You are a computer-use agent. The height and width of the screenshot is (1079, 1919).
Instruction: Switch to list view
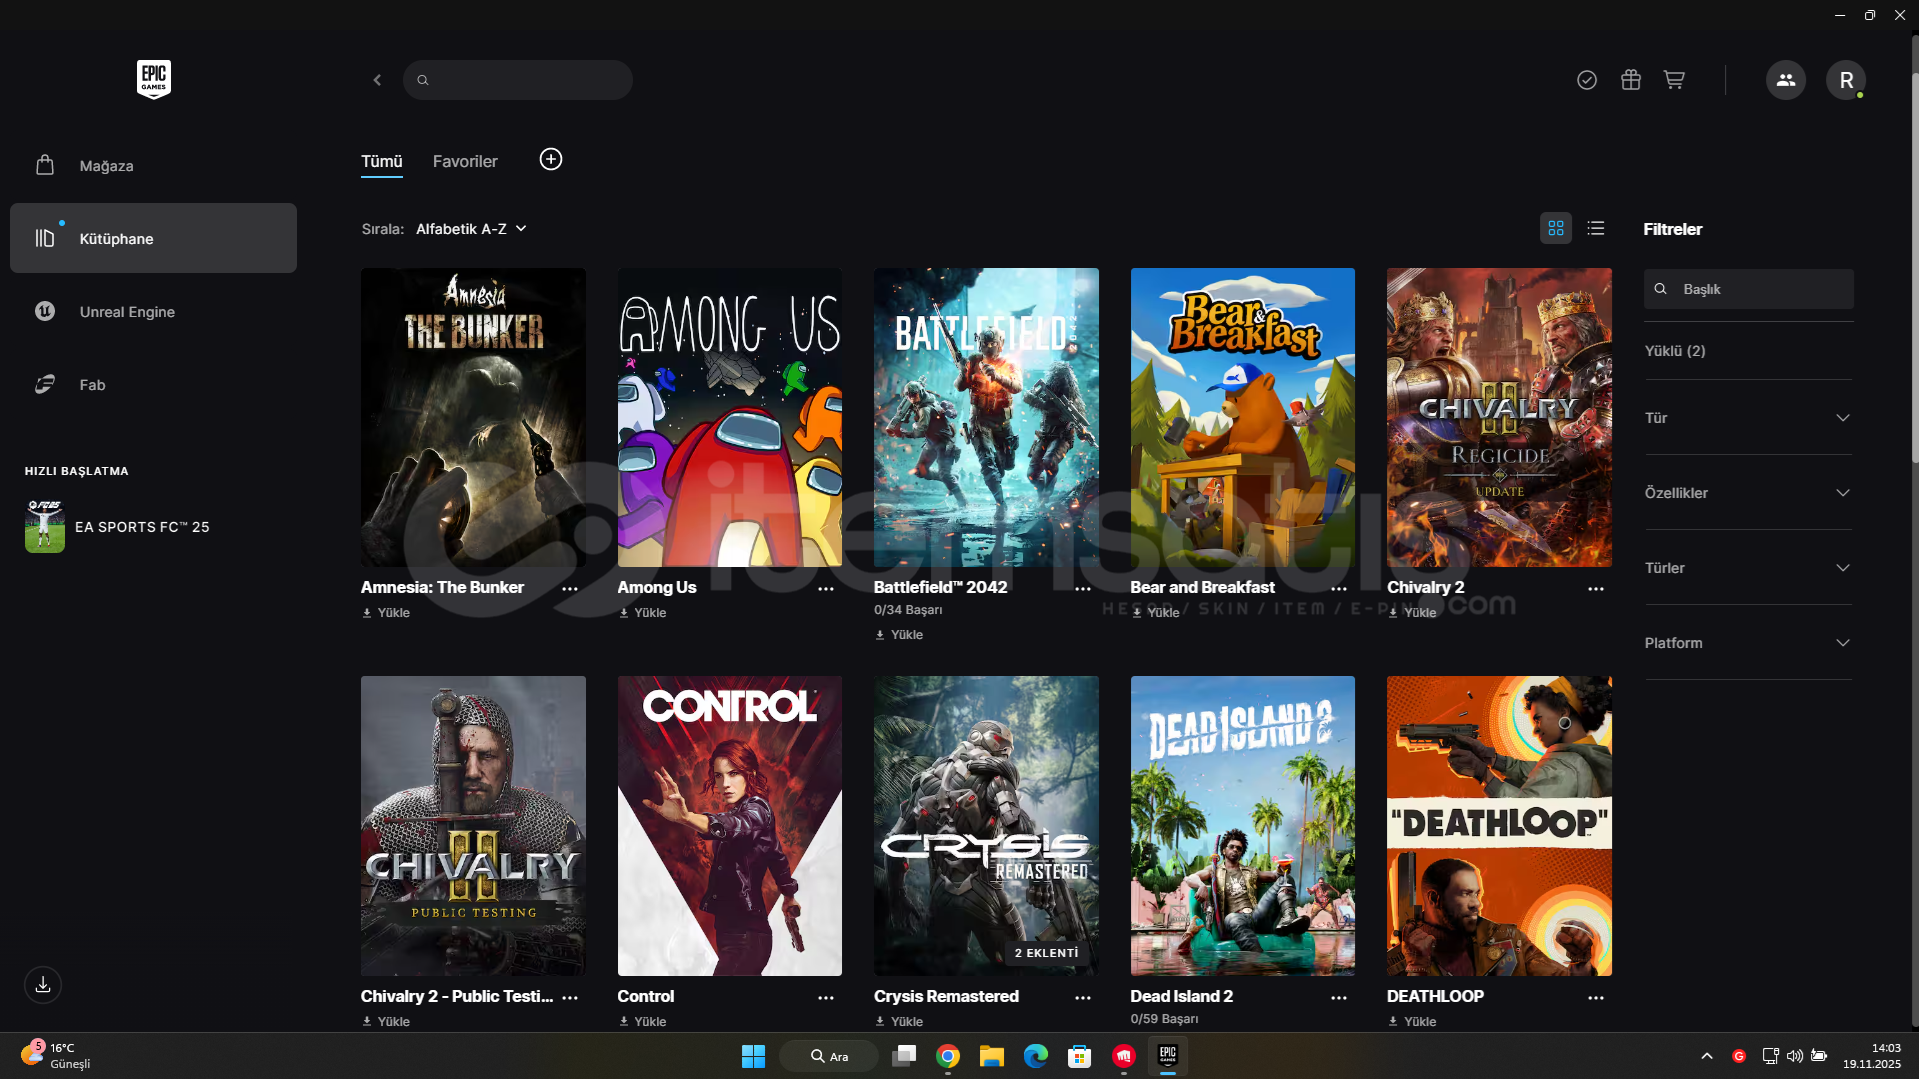(x=1595, y=229)
